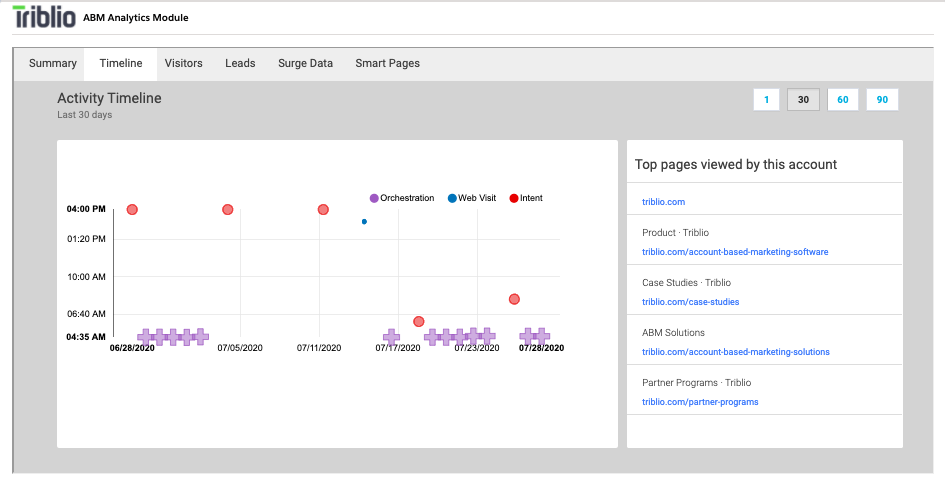Click the 06/28/2020 axis date label
Viewport: 945px width, 493px height.
tap(132, 348)
